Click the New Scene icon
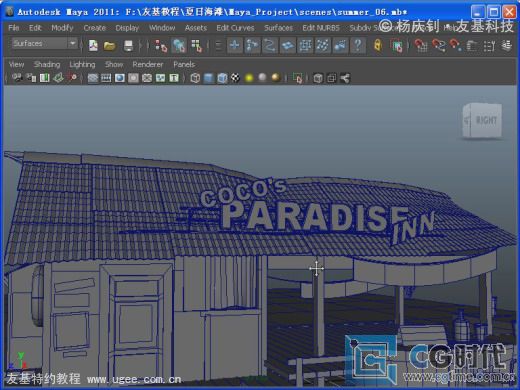Screen dimensions: 520x390 tap(93, 46)
